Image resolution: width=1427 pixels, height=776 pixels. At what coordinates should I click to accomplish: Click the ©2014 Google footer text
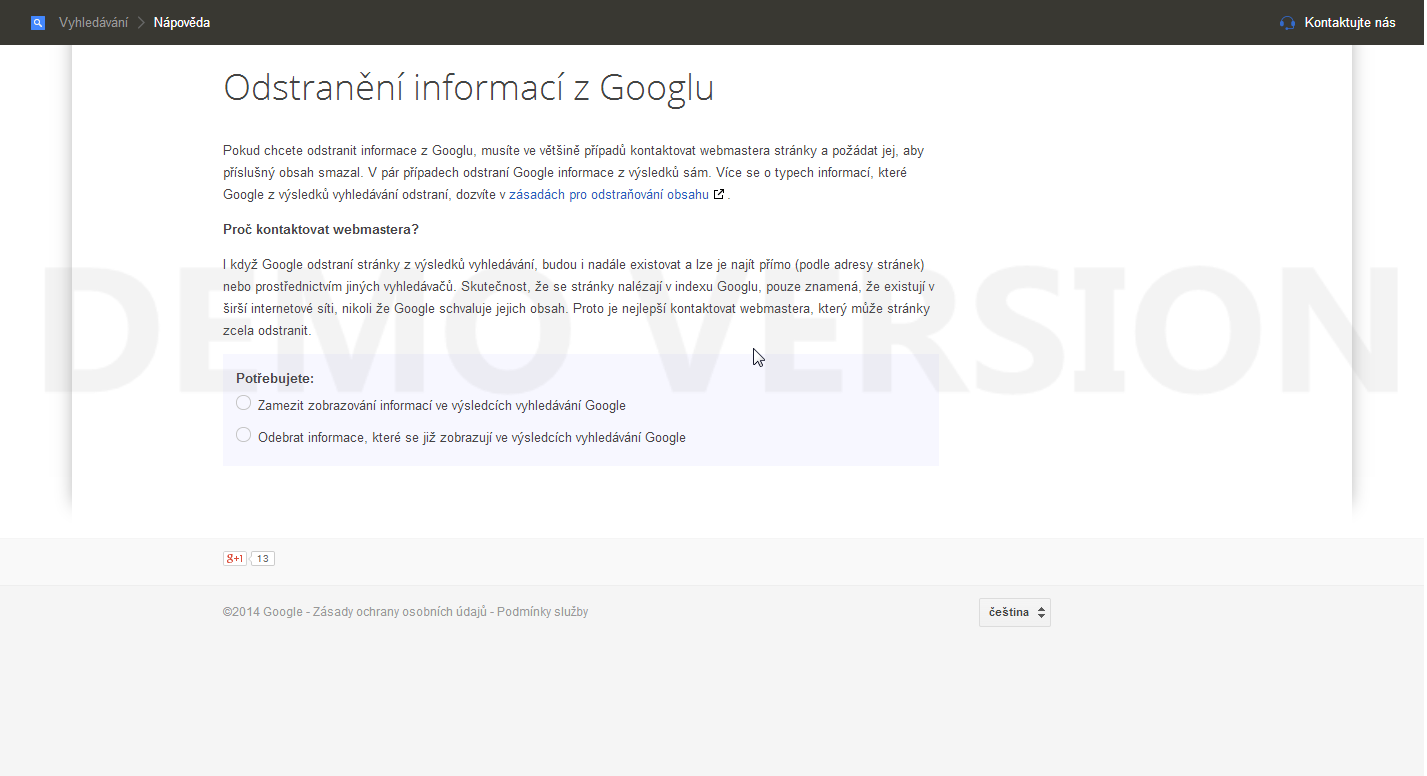tap(262, 611)
